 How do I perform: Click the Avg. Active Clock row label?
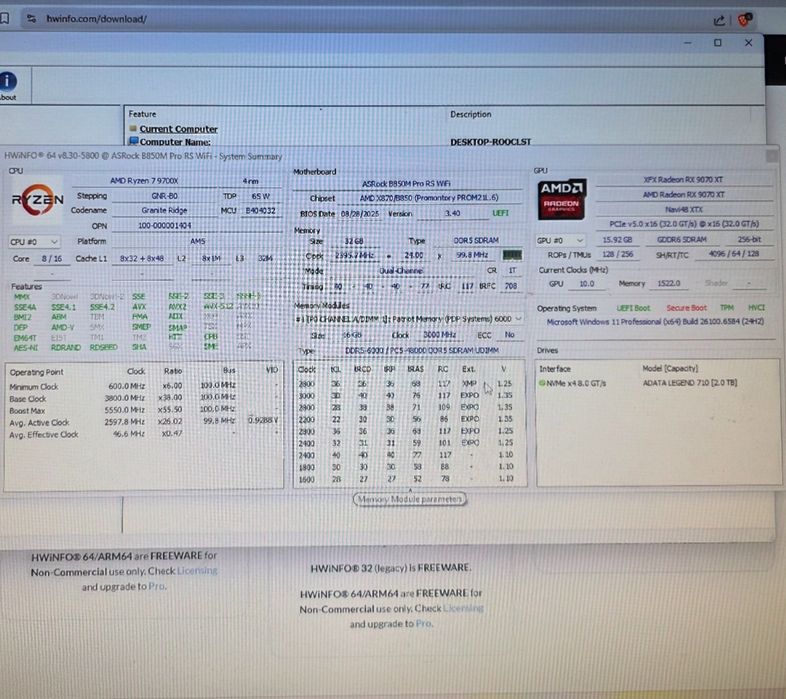pyautogui.click(x=39, y=423)
